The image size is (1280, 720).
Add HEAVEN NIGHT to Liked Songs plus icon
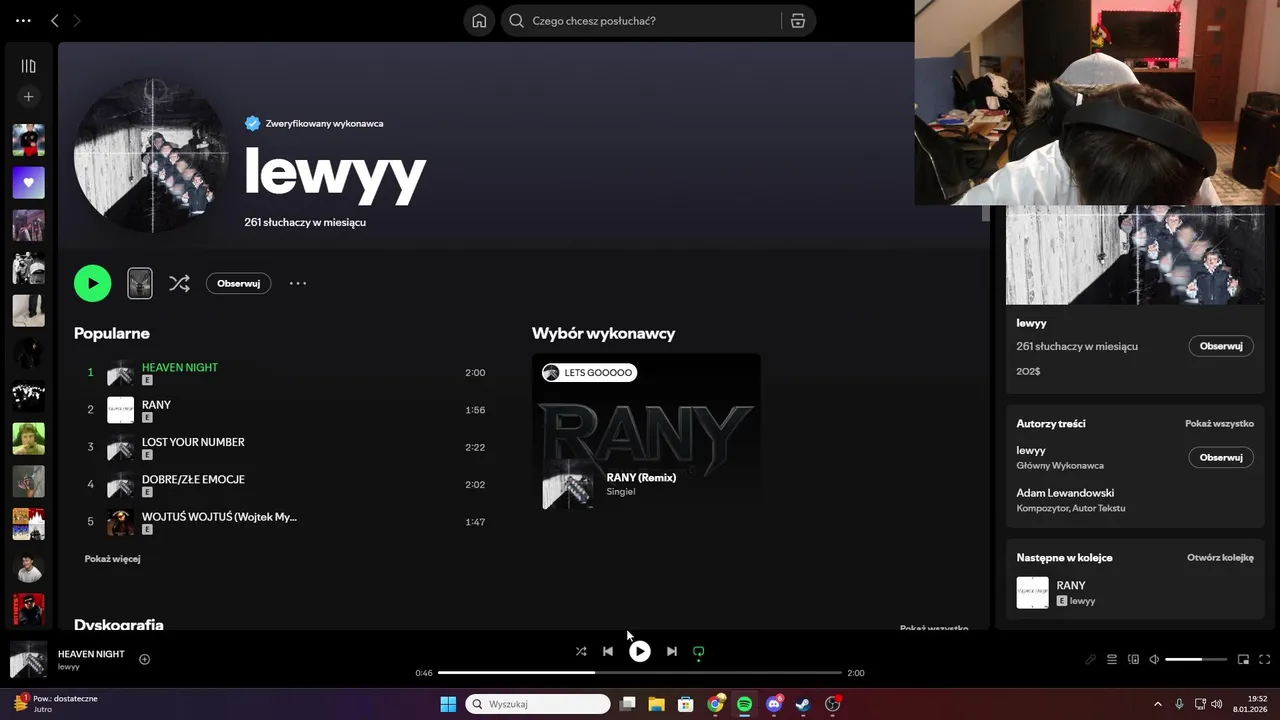tap(145, 659)
